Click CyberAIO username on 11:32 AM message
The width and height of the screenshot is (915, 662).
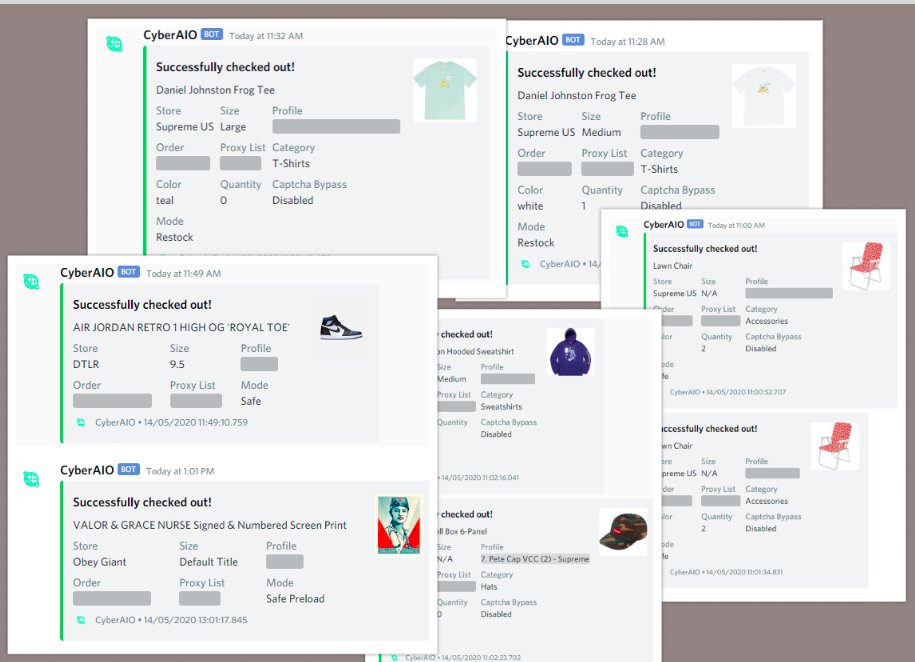pyautogui.click(x=170, y=35)
